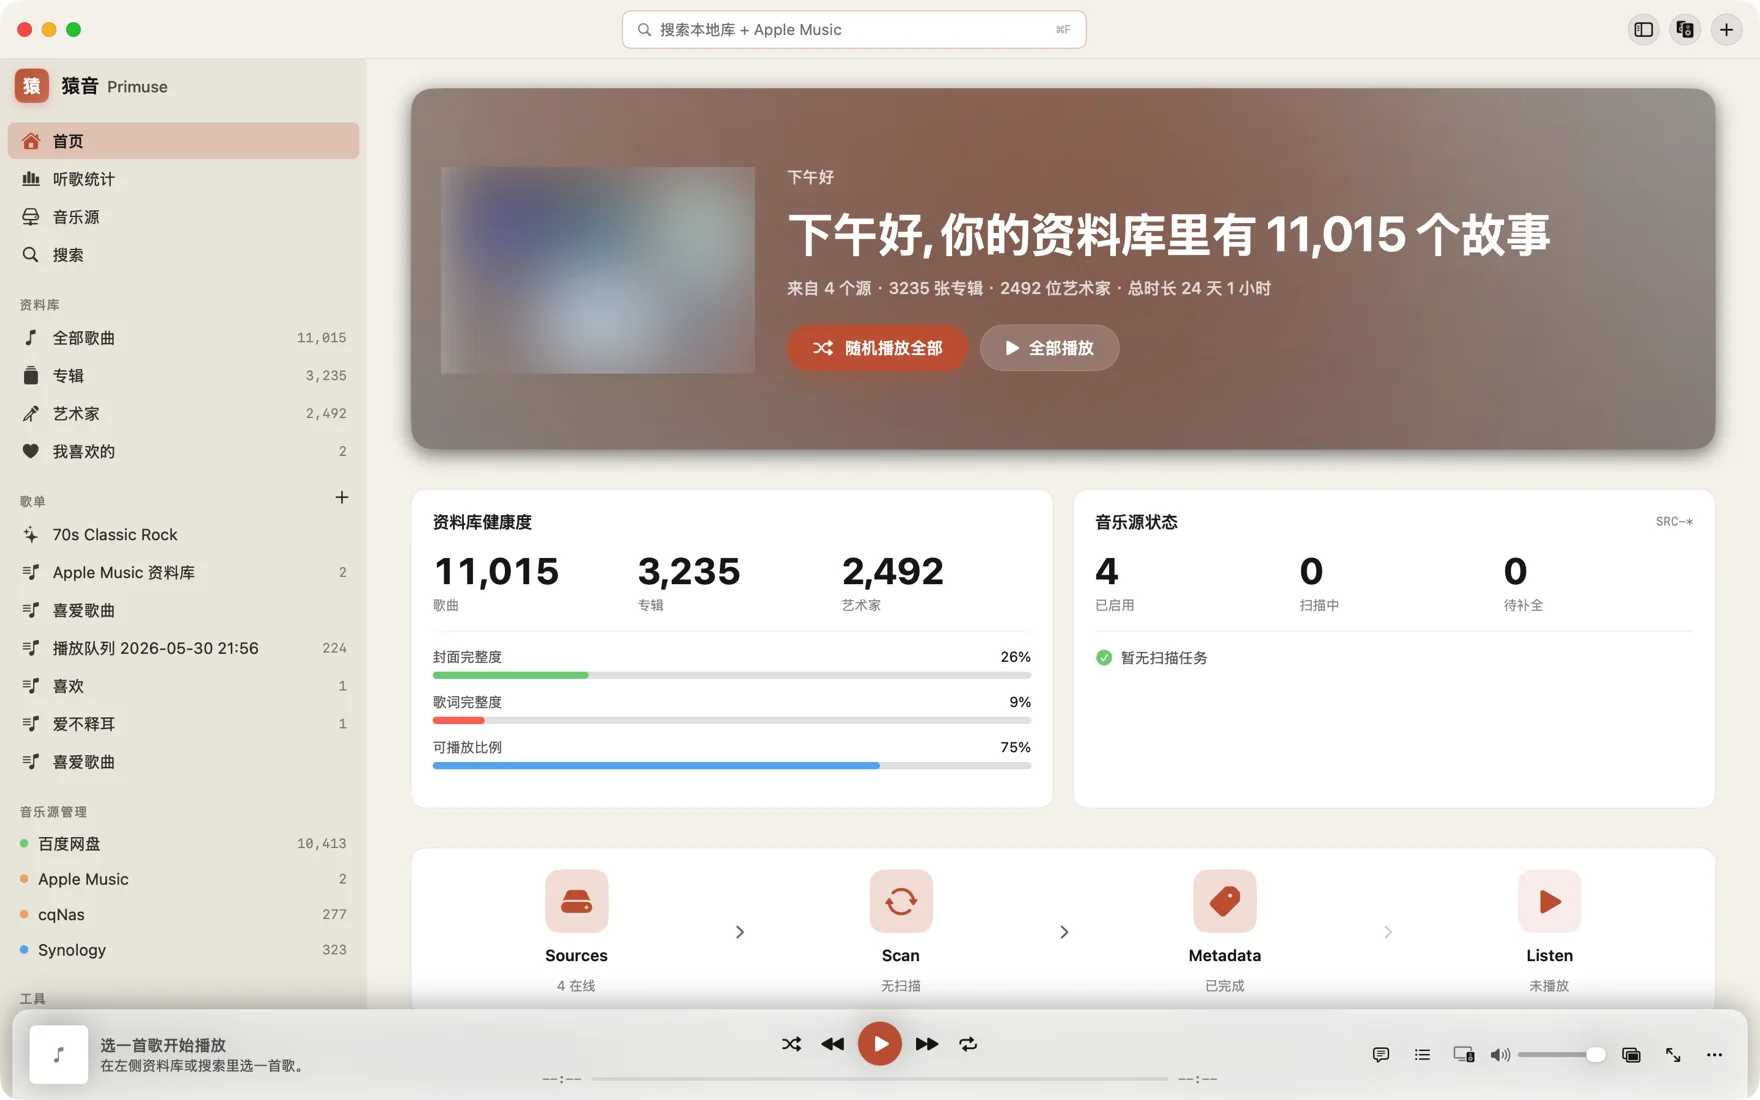Viewport: 1760px width, 1100px height.
Task: Adjust the volume slider
Action: tap(1561, 1055)
